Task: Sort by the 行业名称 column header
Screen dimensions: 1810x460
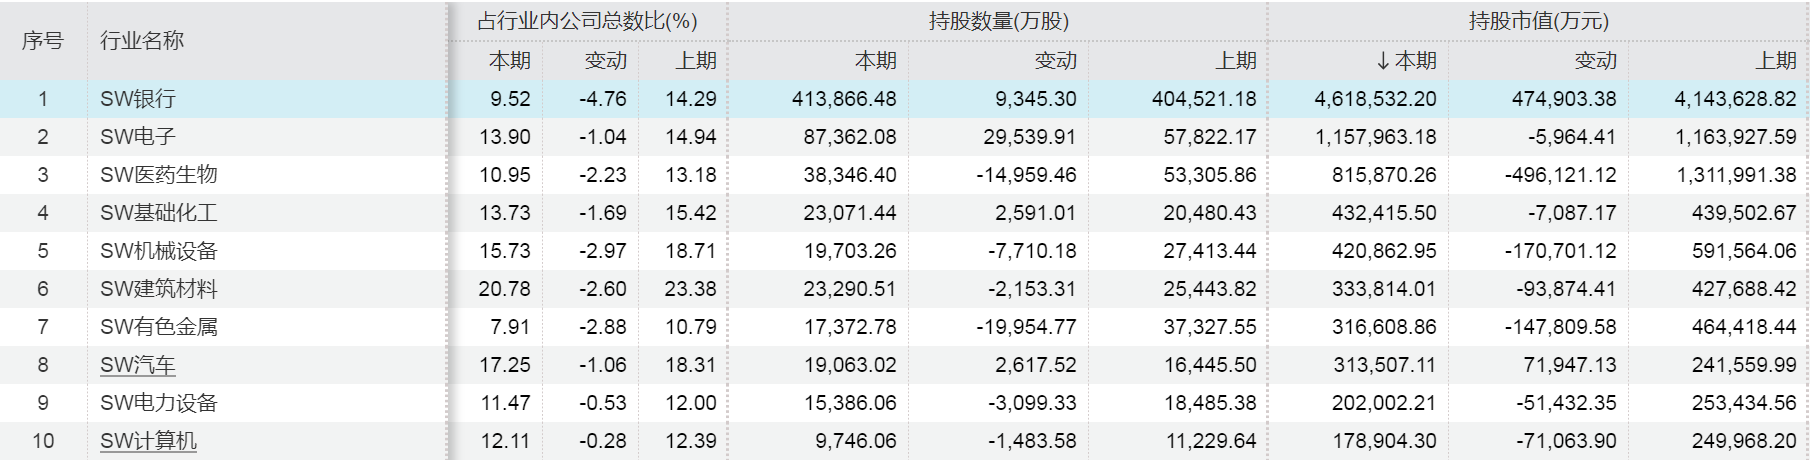Action: 142,41
